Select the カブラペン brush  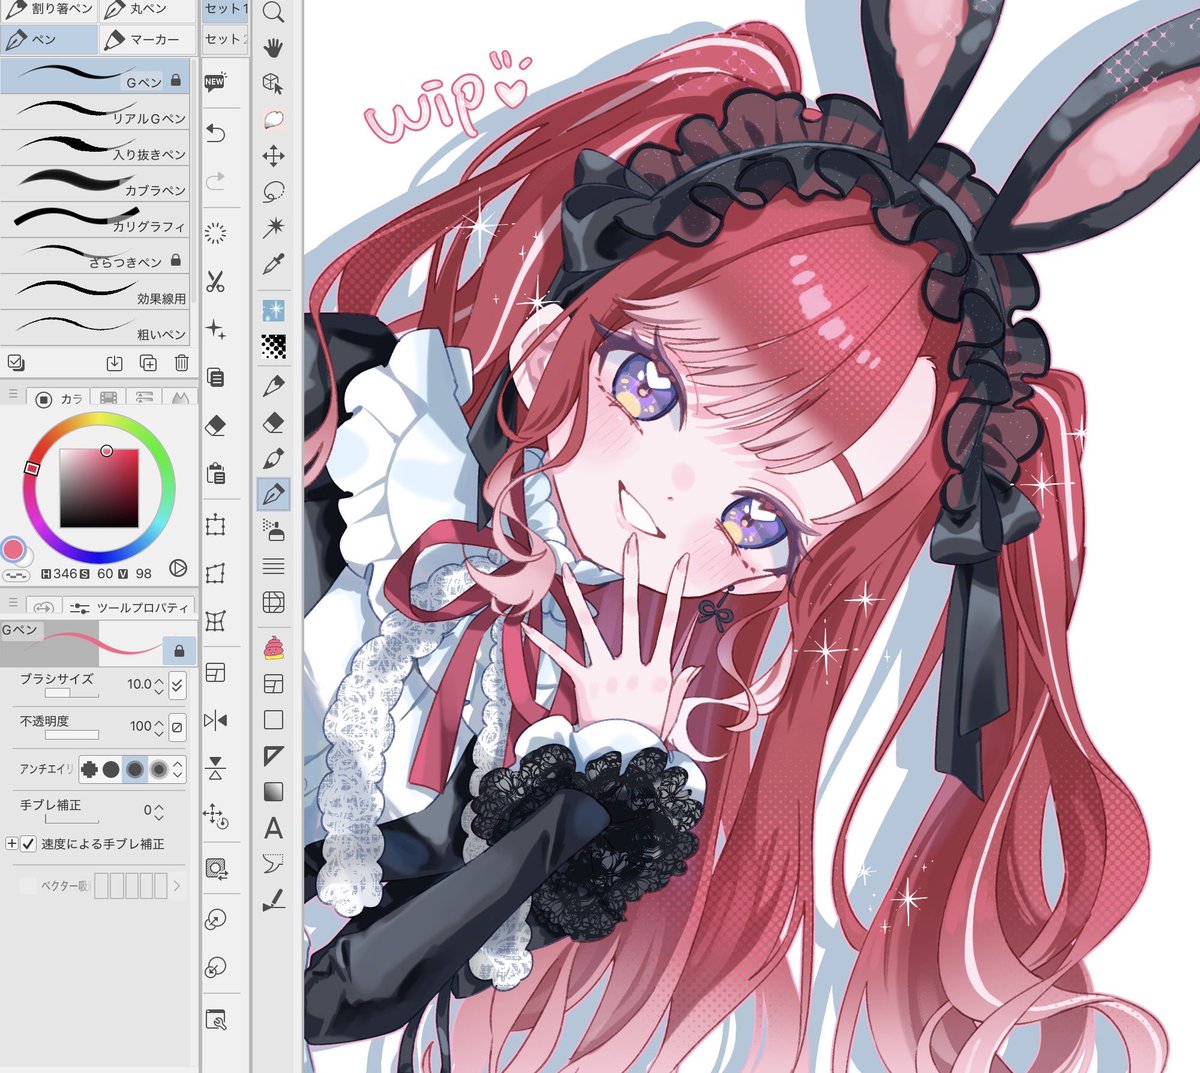pos(95,183)
